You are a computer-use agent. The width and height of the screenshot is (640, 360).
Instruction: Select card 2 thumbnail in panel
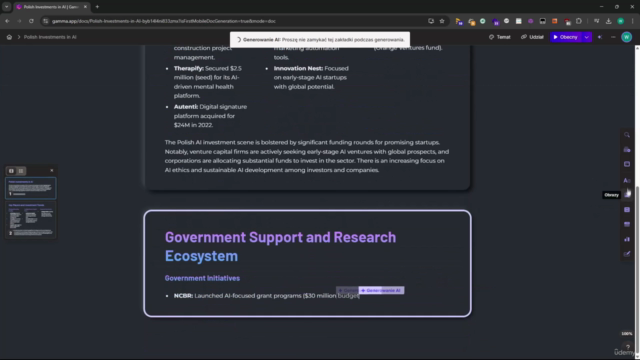[x=31, y=220]
